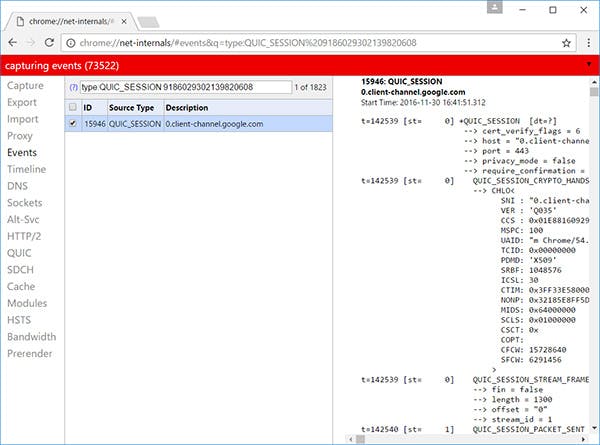Toggle the select-all checkbox in table header
The height and width of the screenshot is (445, 600).
click(73, 107)
